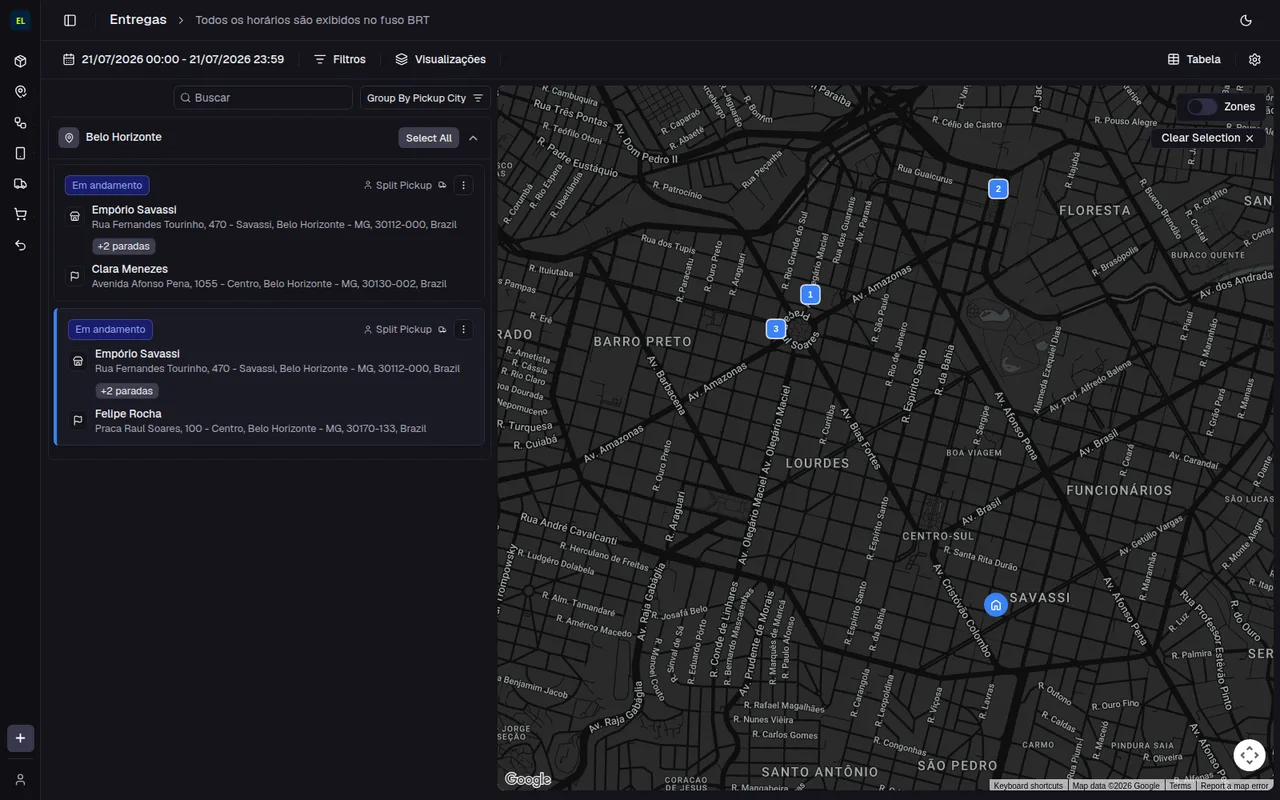Click store icon in Clara Menezes card
This screenshot has height=800, width=1280.
point(74,216)
